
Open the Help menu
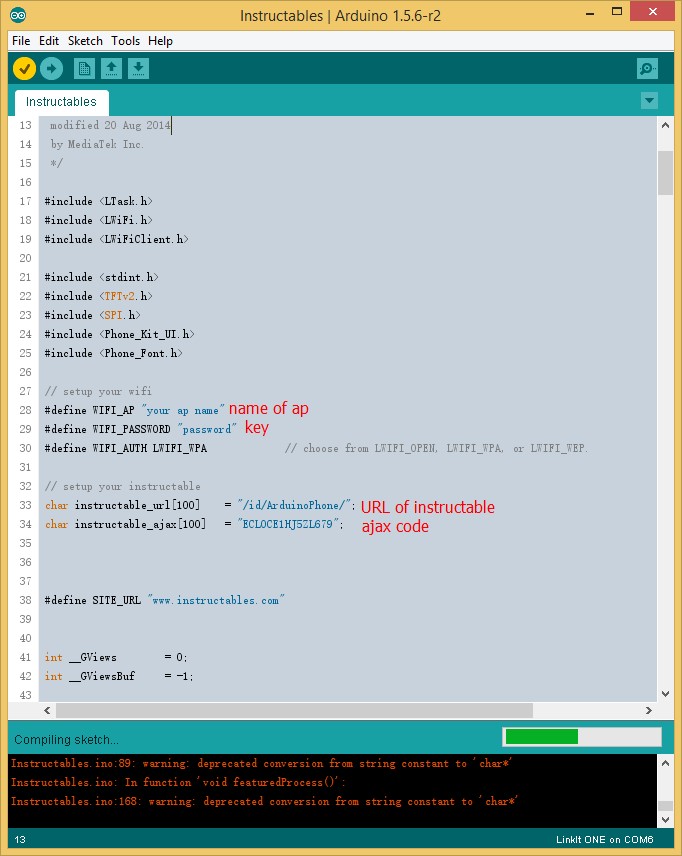160,41
